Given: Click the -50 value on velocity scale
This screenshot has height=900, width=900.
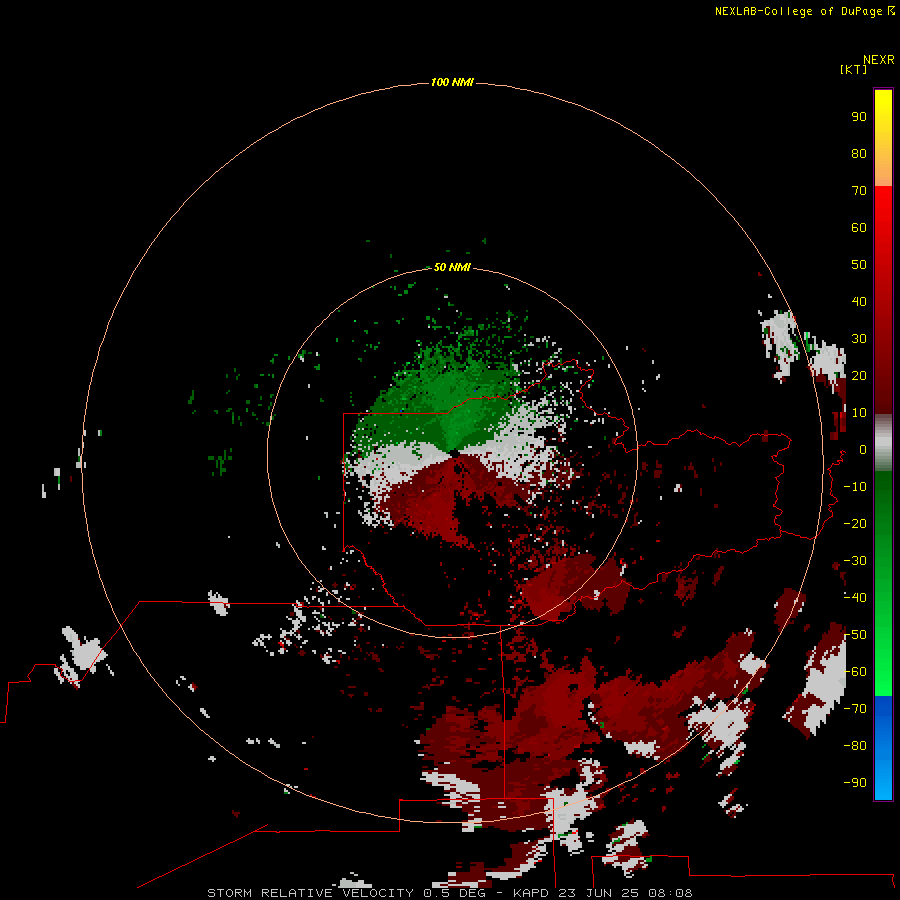Looking at the screenshot, I should point(855,635).
